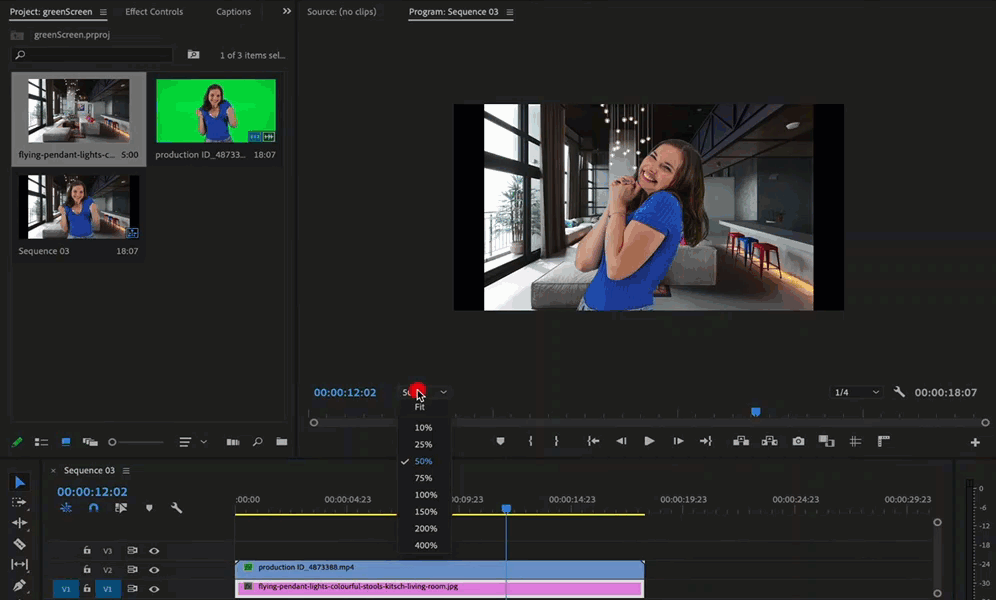Image resolution: width=996 pixels, height=600 pixels.
Task: Click the Extract icon in the Program monitor
Action: [x=772, y=441]
